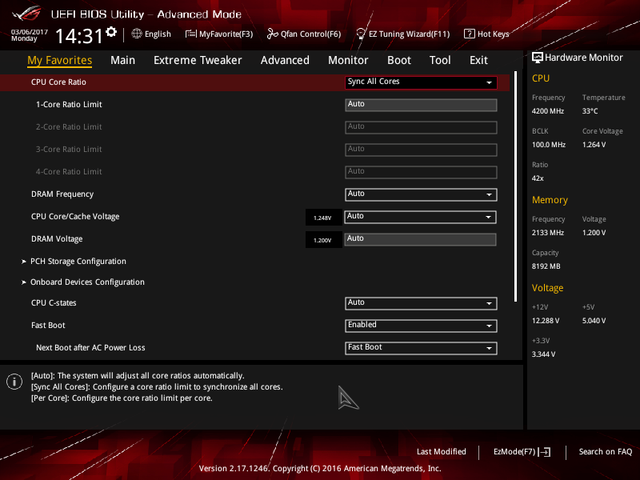The width and height of the screenshot is (640, 480).
Task: Expand PCH Storage Configuration
Action: pyautogui.click(x=78, y=261)
